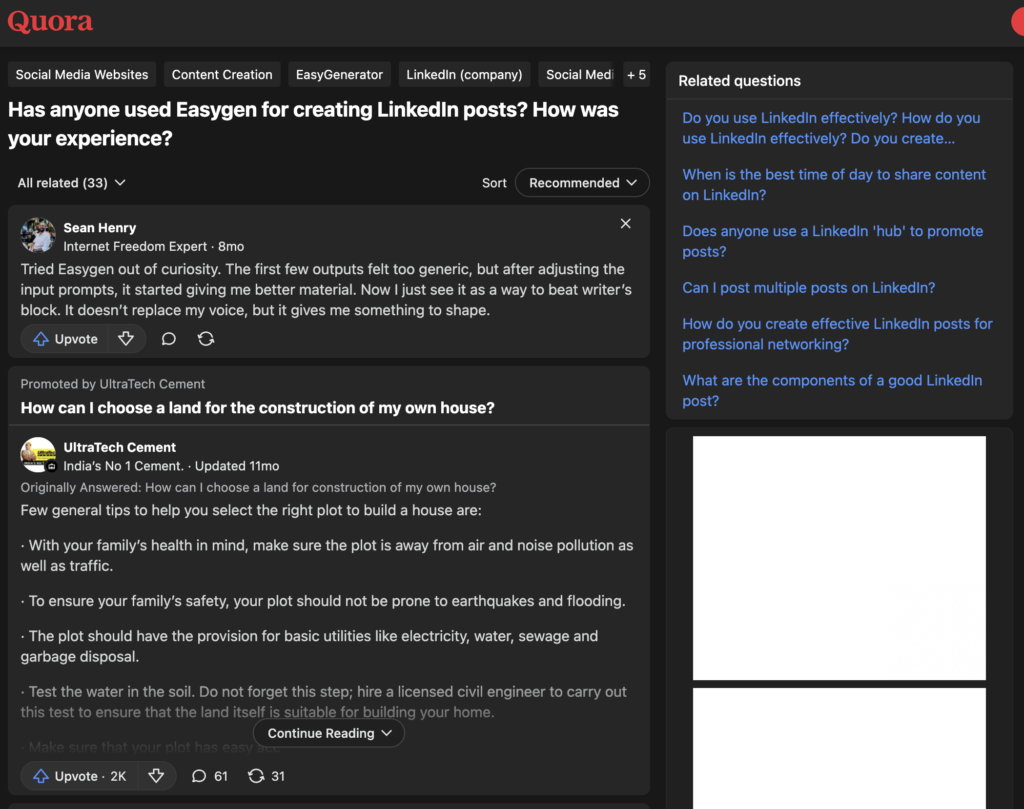Dismiss Sean Henry's answer with X
Viewport: 1024px width, 809px height.
(x=626, y=224)
